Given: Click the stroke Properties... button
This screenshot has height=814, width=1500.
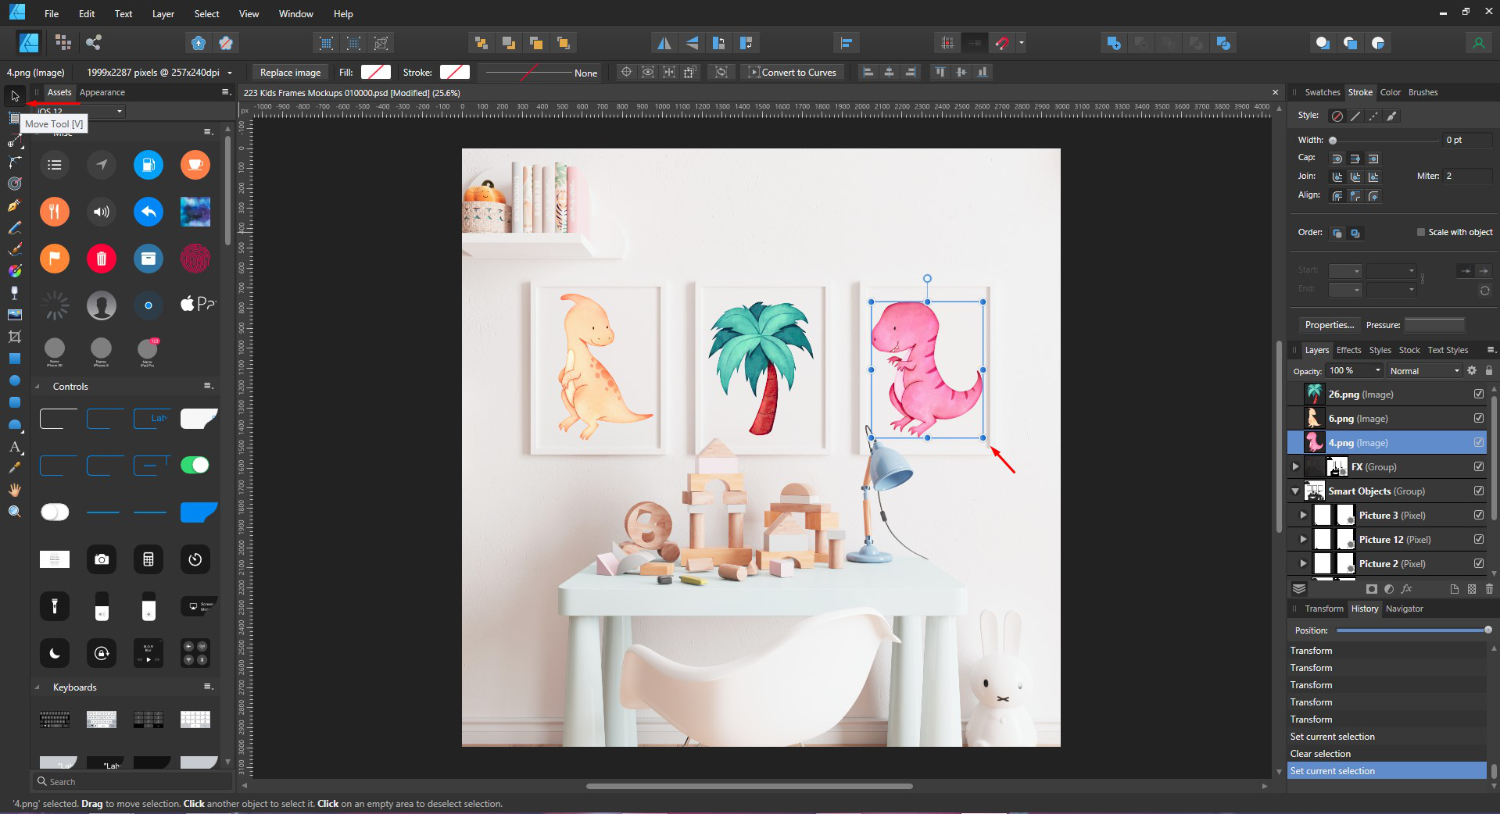Looking at the screenshot, I should tap(1329, 325).
